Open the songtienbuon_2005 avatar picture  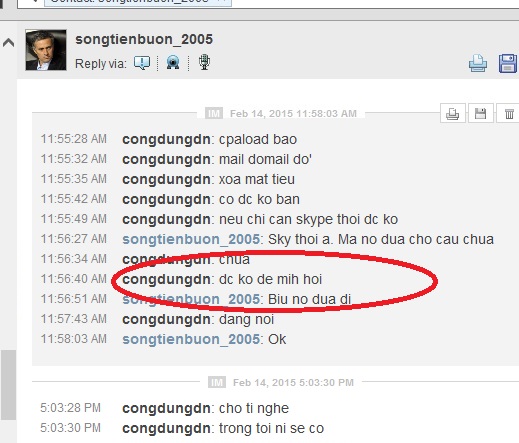click(x=46, y=50)
